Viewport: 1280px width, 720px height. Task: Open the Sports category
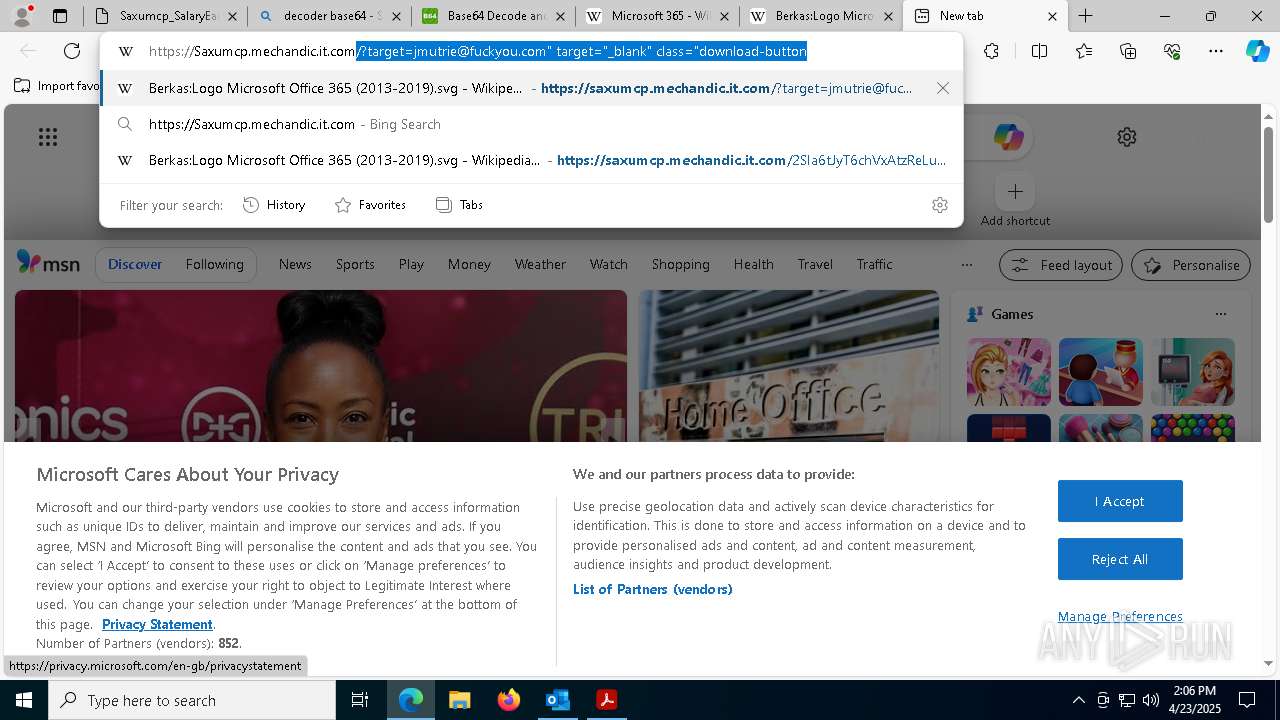(x=355, y=264)
